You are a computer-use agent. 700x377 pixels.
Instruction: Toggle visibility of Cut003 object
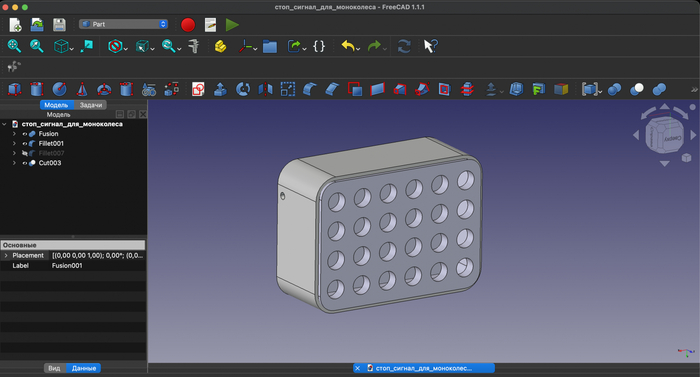point(25,163)
